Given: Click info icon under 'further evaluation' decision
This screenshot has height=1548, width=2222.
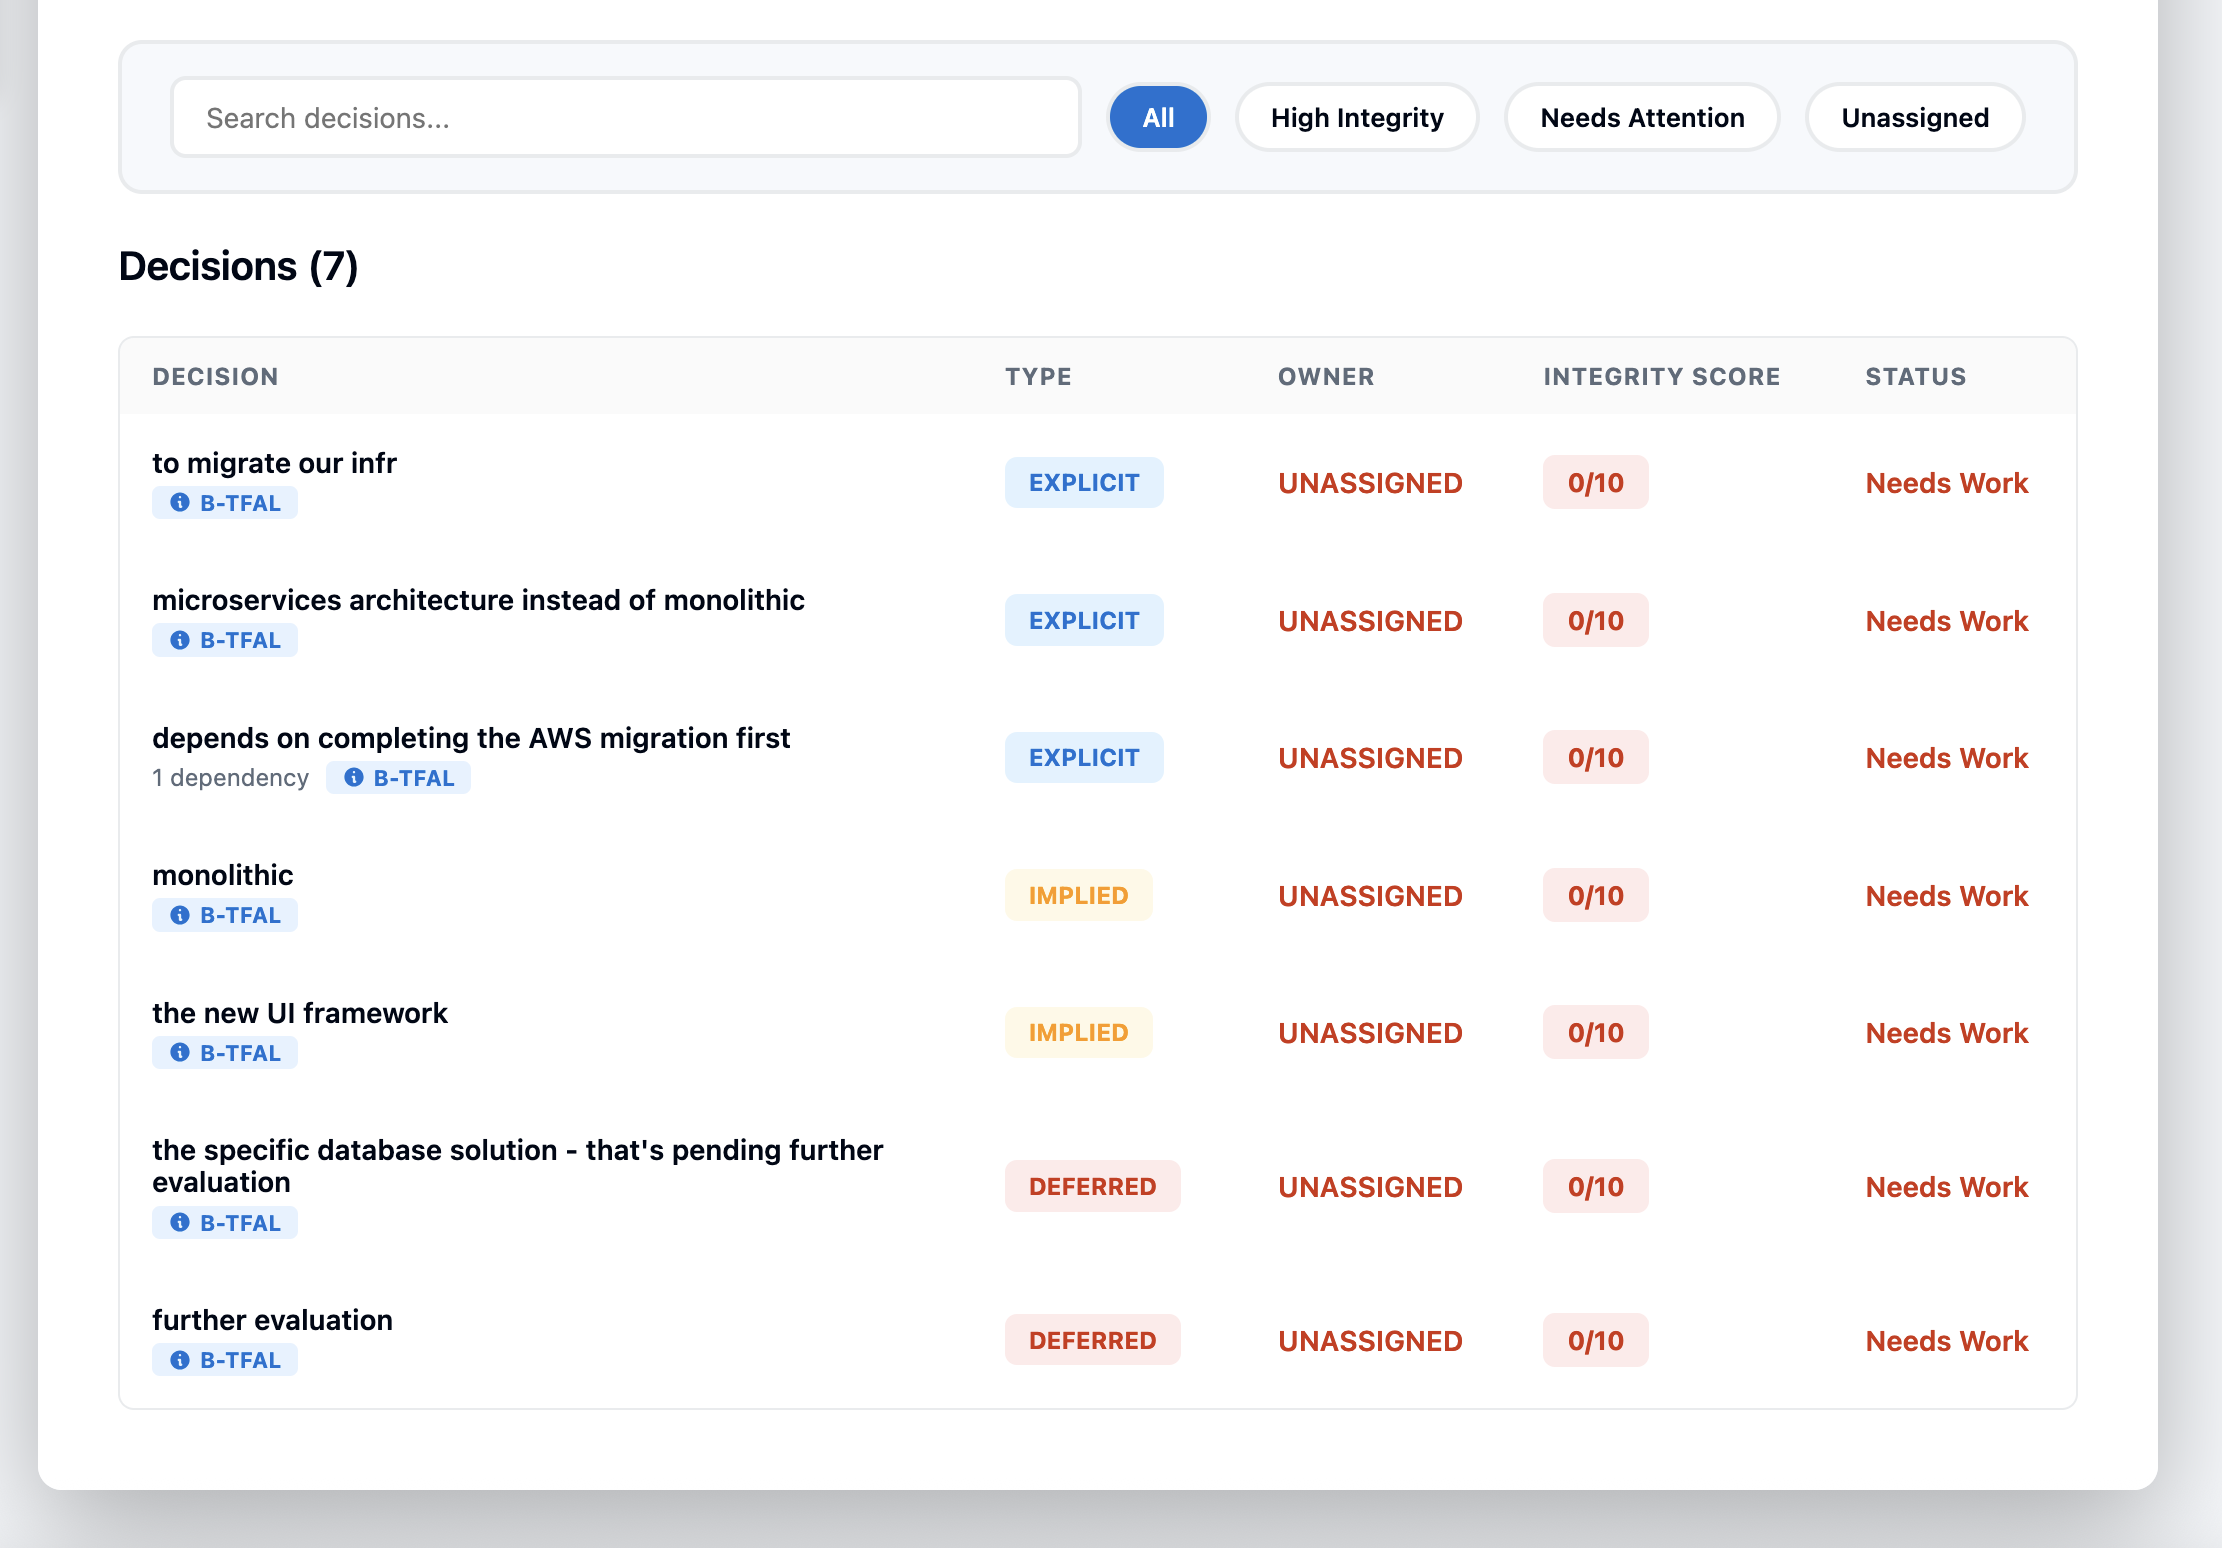Looking at the screenshot, I should pyautogui.click(x=180, y=1360).
